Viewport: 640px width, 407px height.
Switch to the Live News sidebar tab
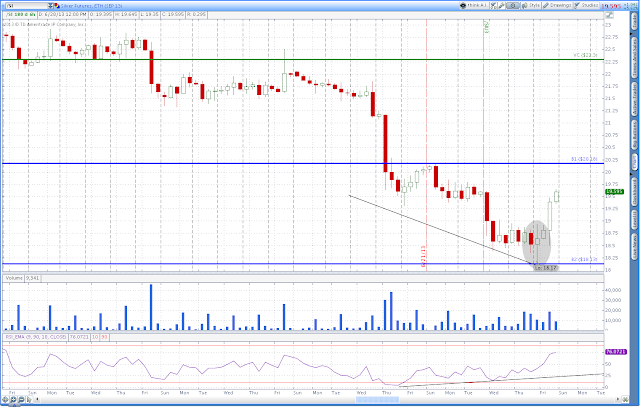tap(635, 247)
